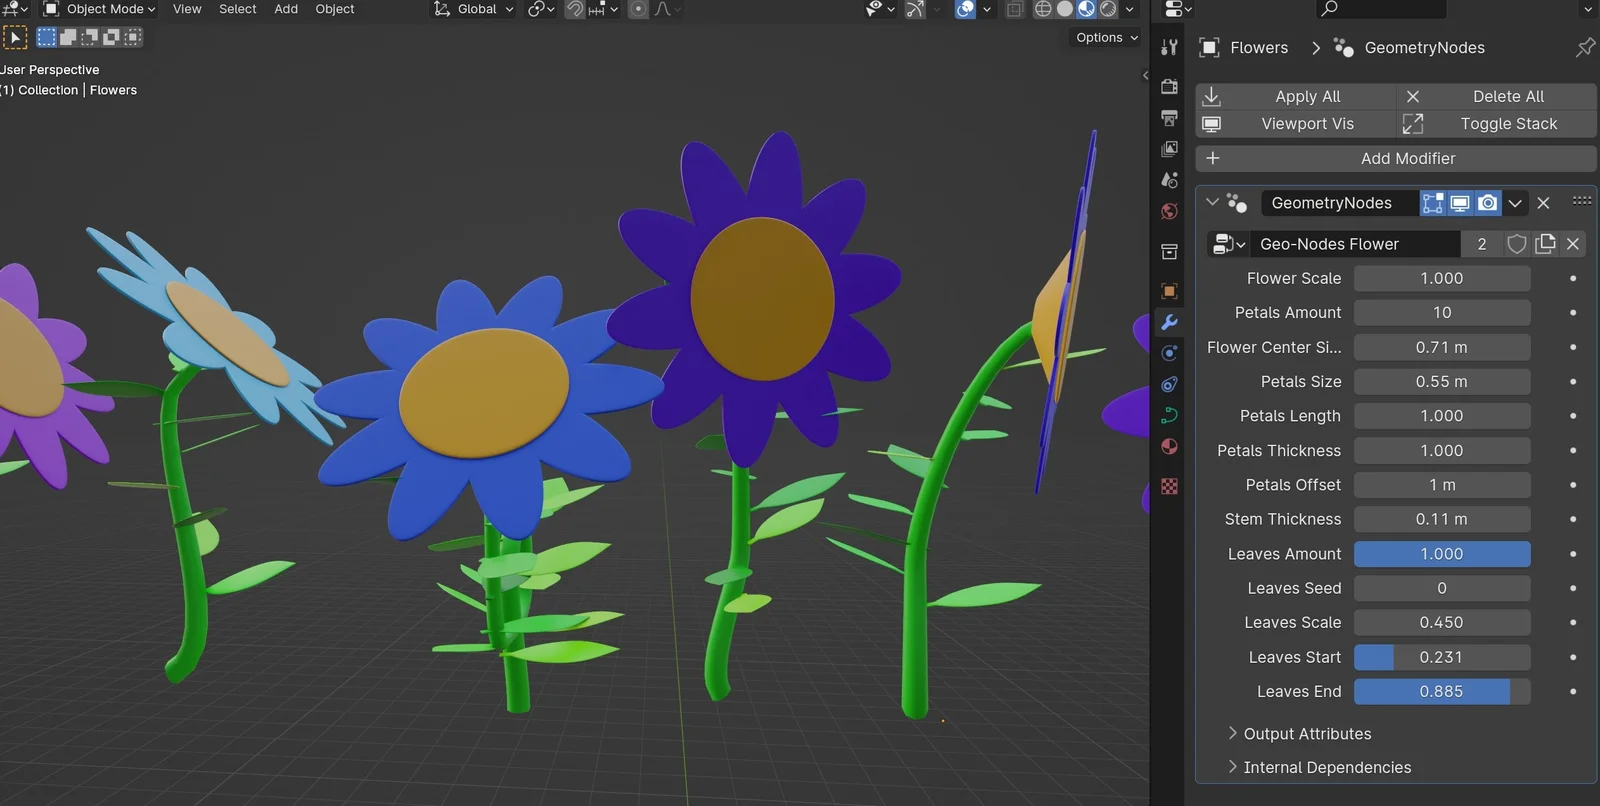
Task: Toggle viewport display for GeometryNodes modifier
Action: (x=1460, y=203)
